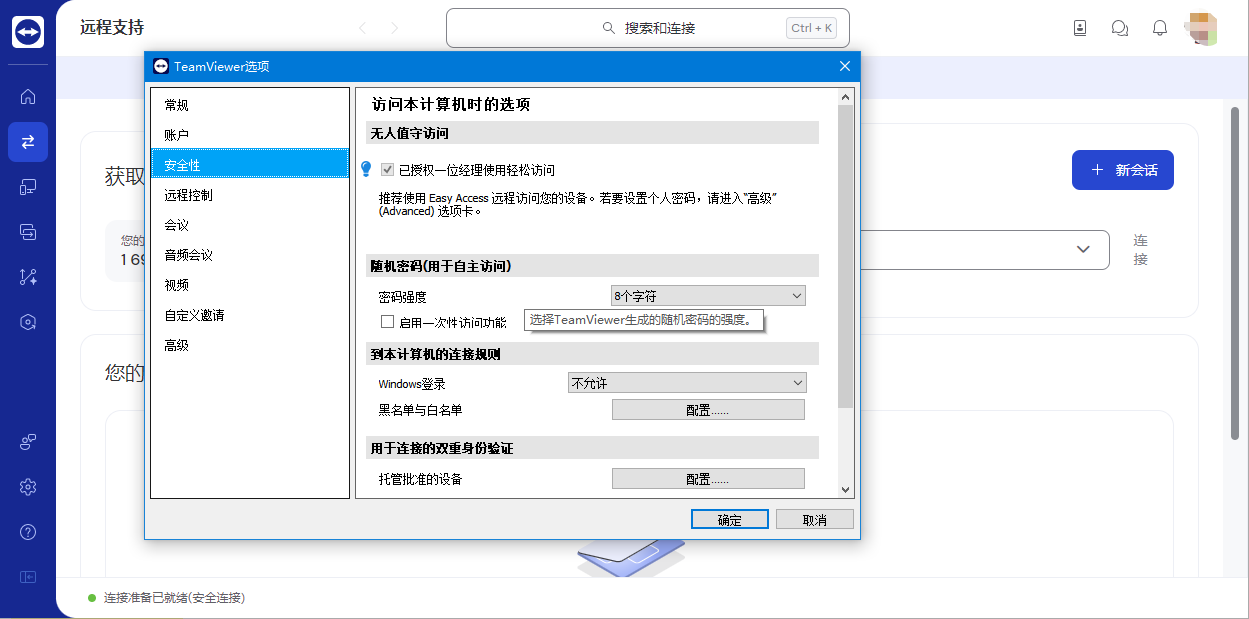
Task: Close the TeamViewer options dialog
Action: (844, 67)
